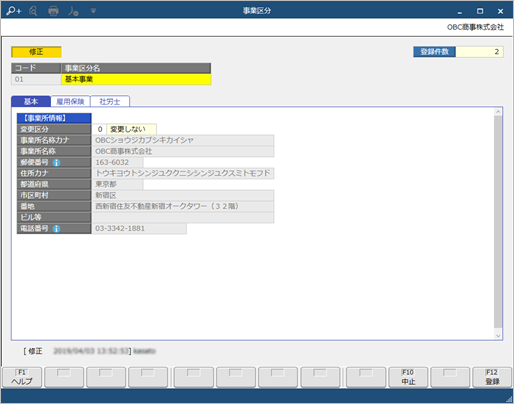Click the vertical scrollbar track in the panel

click(x=498, y=222)
